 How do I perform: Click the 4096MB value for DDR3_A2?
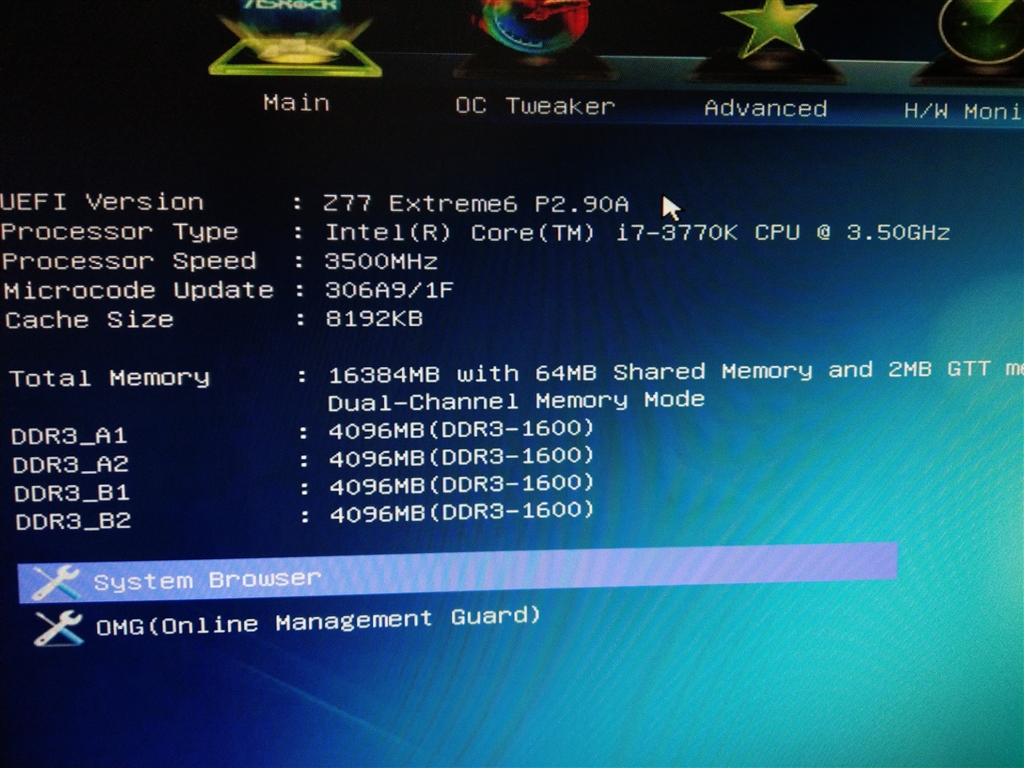pyautogui.click(x=461, y=457)
